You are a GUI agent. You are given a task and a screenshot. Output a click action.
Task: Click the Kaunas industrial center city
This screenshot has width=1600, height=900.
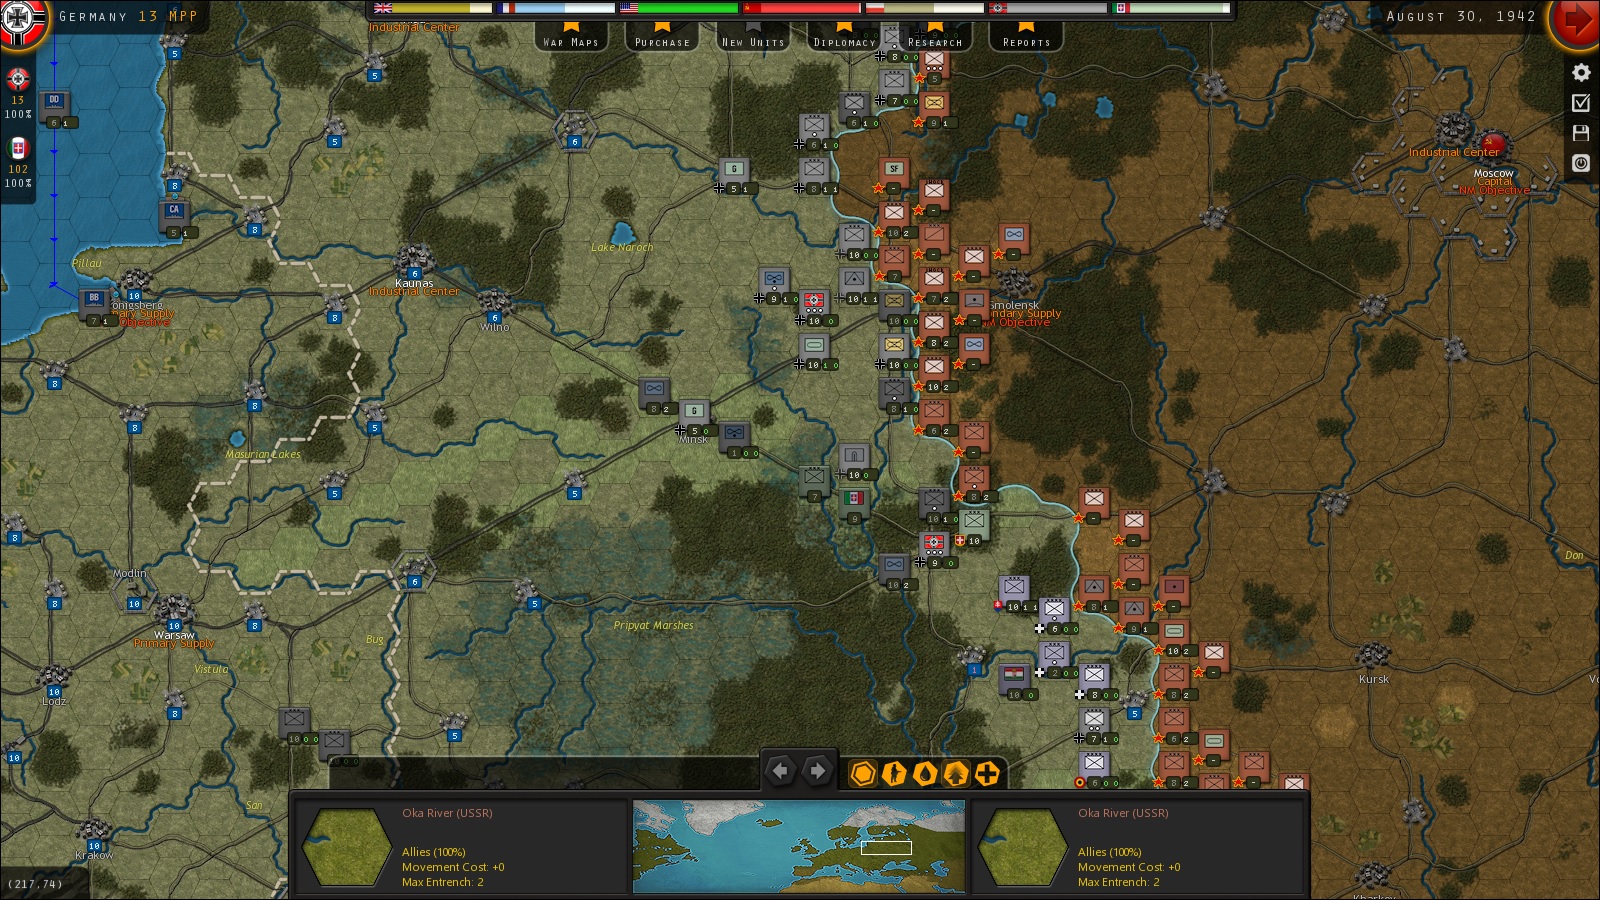414,260
